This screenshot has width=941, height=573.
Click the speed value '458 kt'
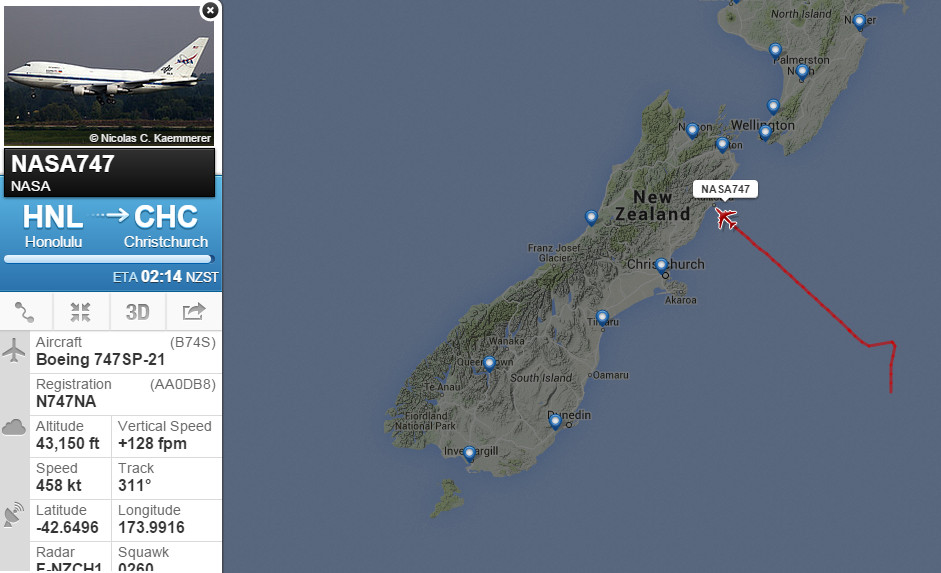click(58, 485)
